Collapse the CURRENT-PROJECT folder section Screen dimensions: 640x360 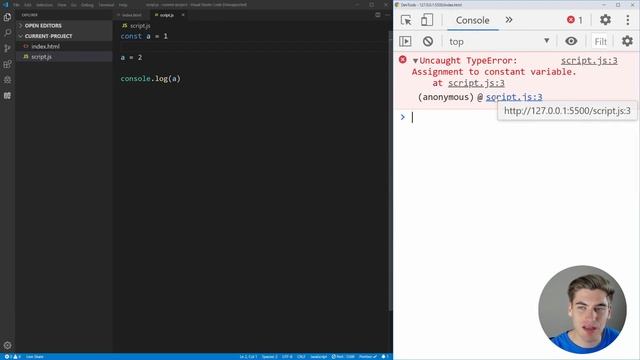pos(64,36)
